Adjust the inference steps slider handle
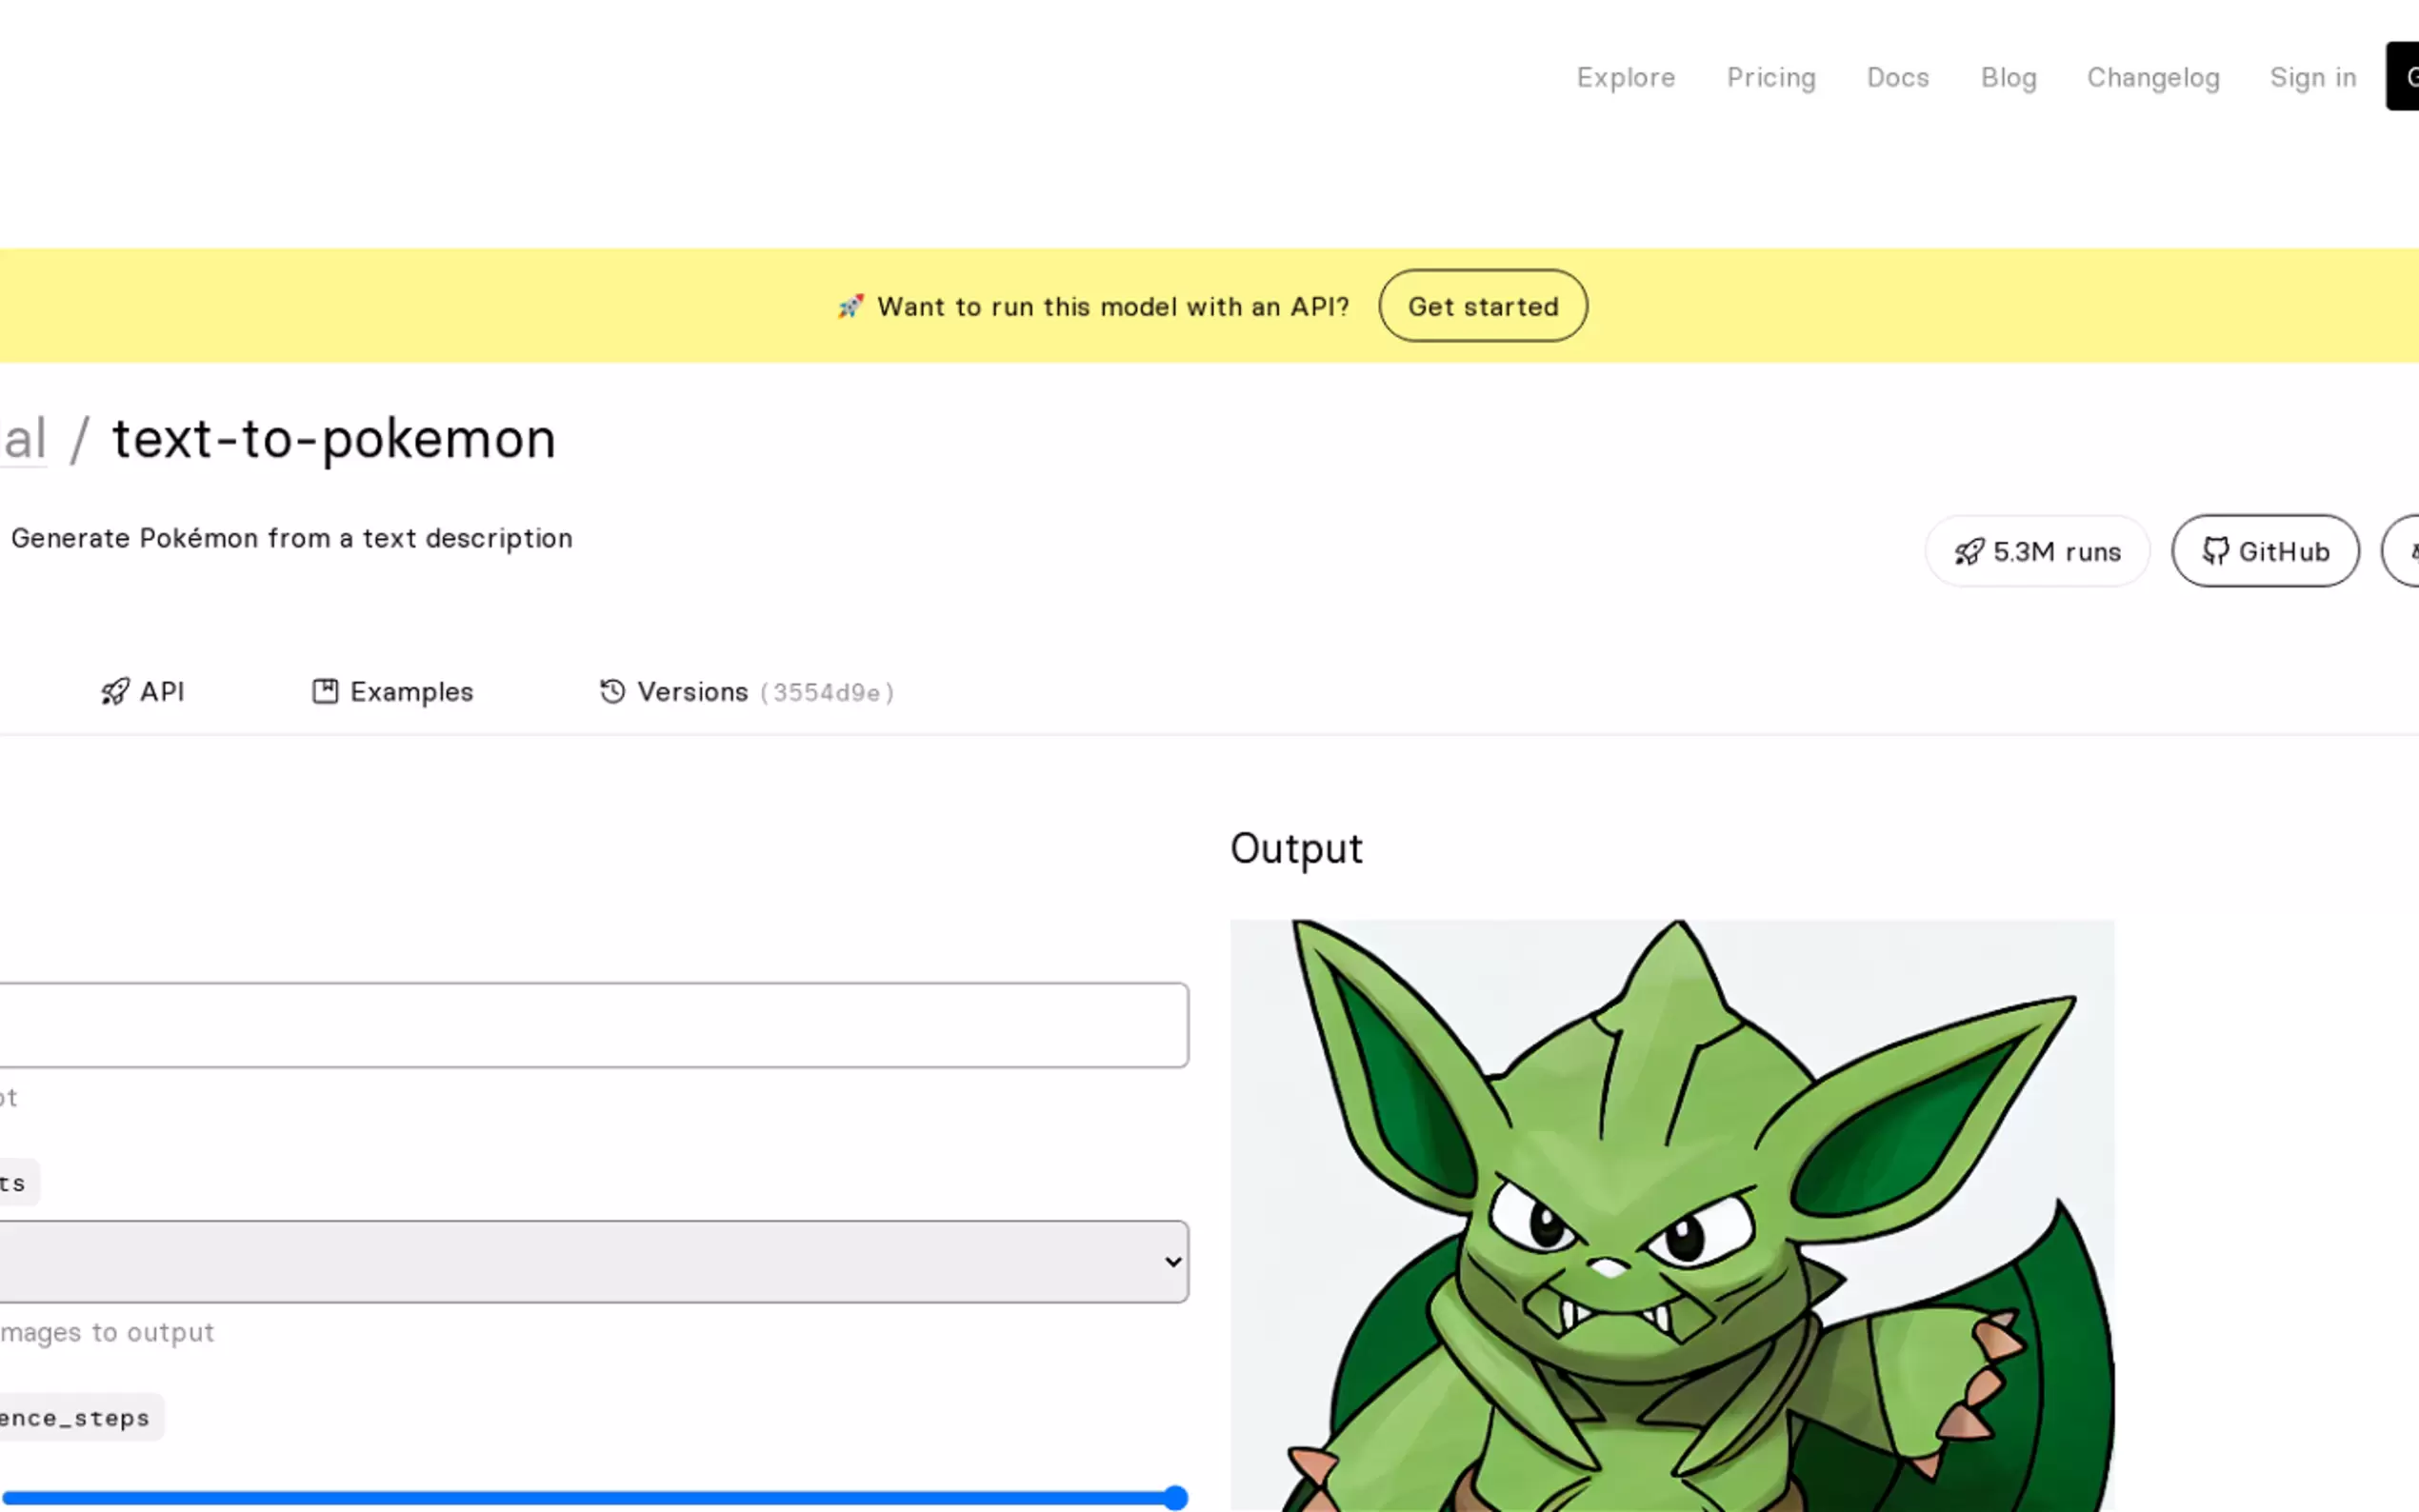 [x=1176, y=1497]
